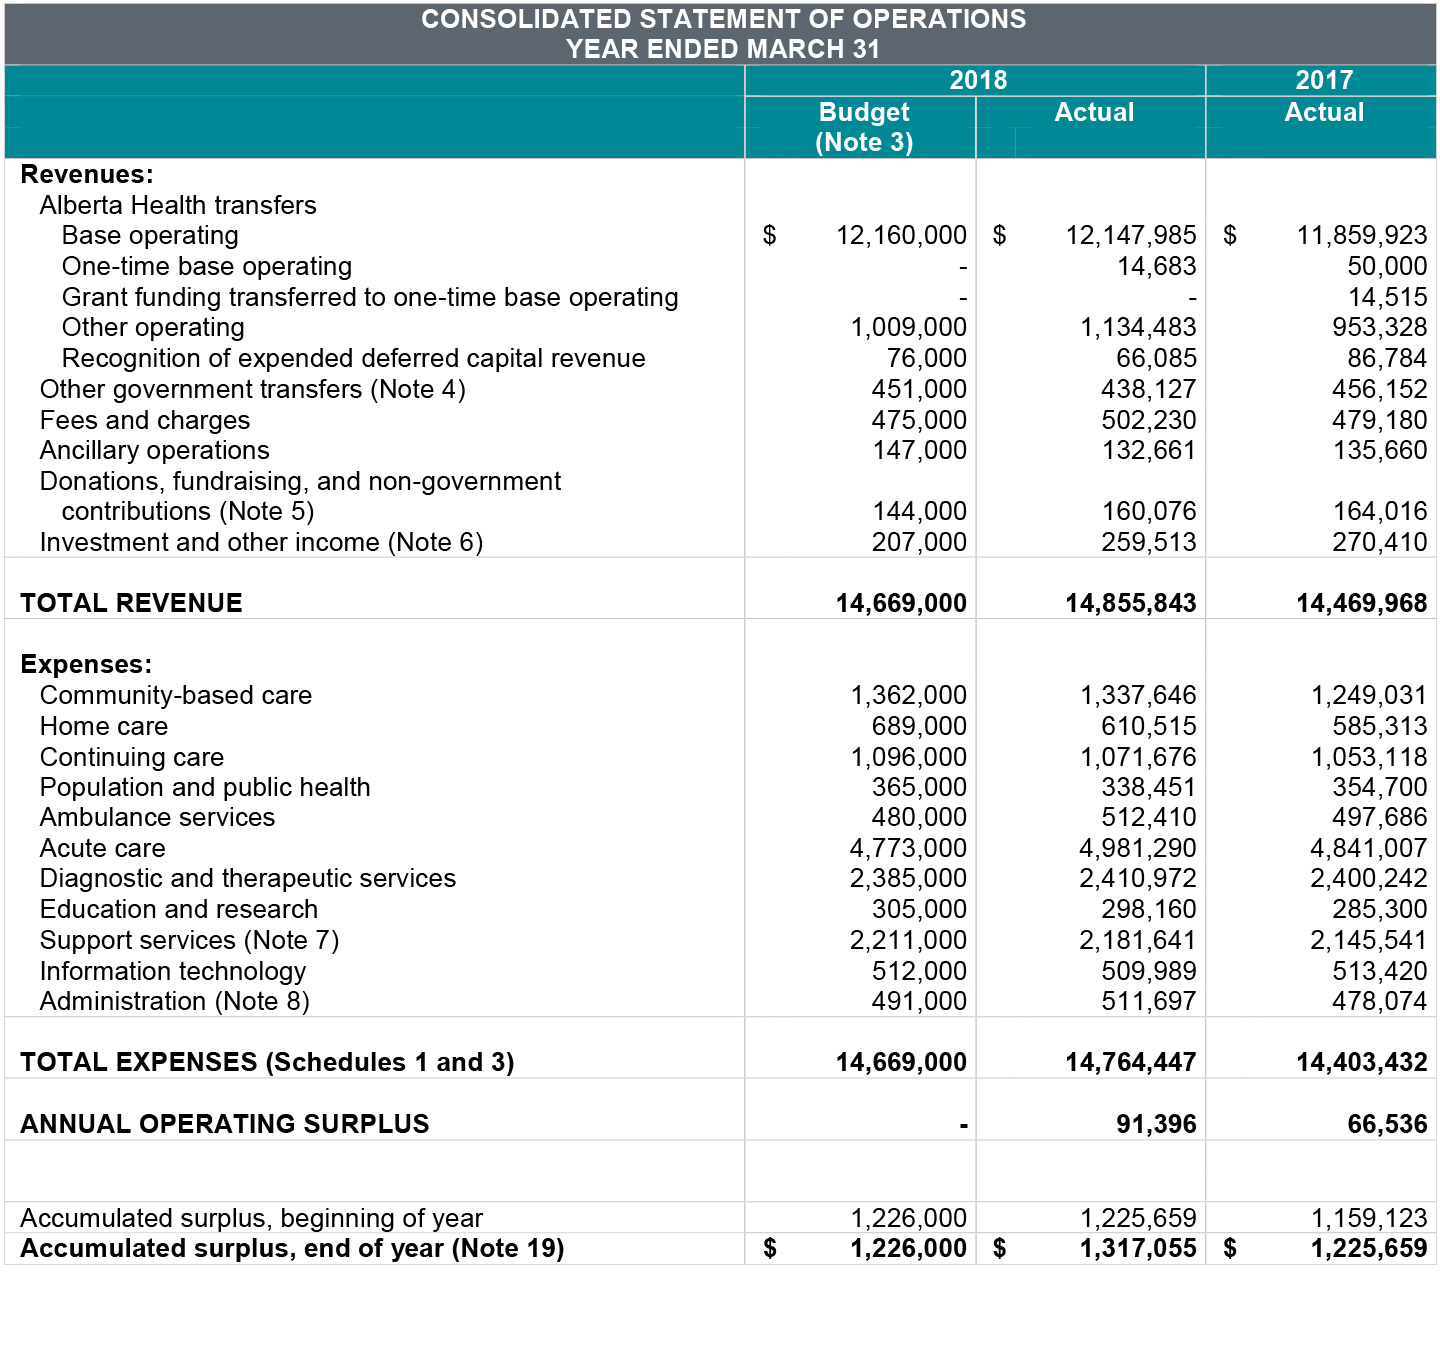This screenshot has width=1440, height=1370.
Task: Click the 50,000 value for 2017
Action: (x=1388, y=267)
